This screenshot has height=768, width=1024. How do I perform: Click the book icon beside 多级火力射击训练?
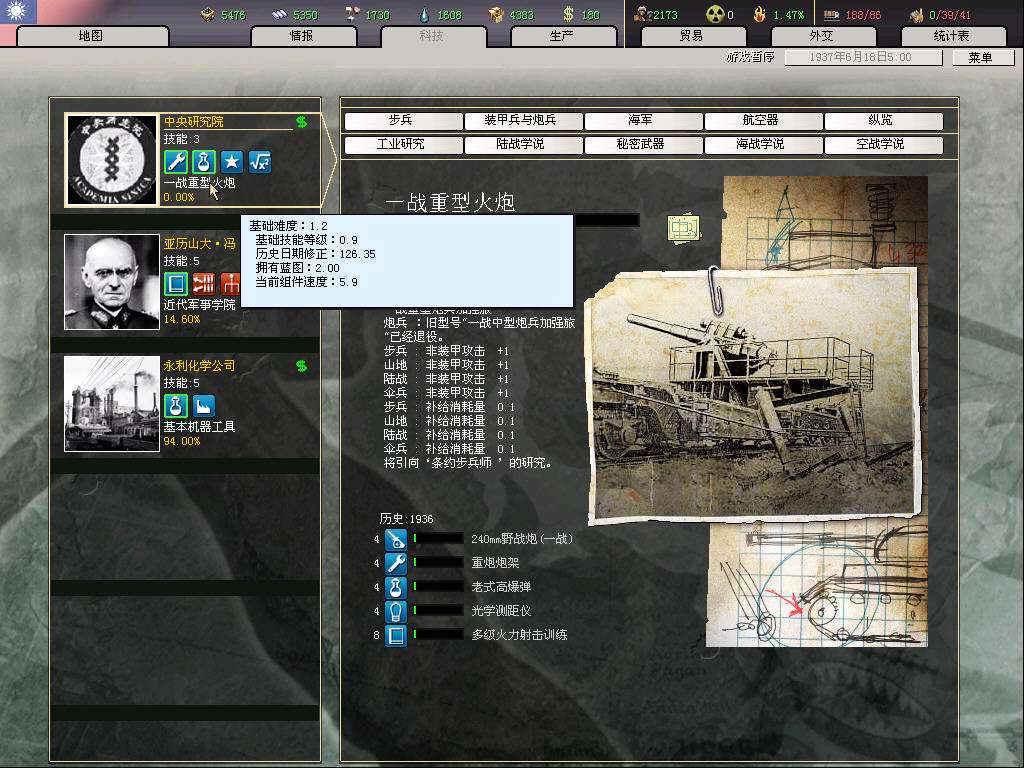click(x=396, y=635)
